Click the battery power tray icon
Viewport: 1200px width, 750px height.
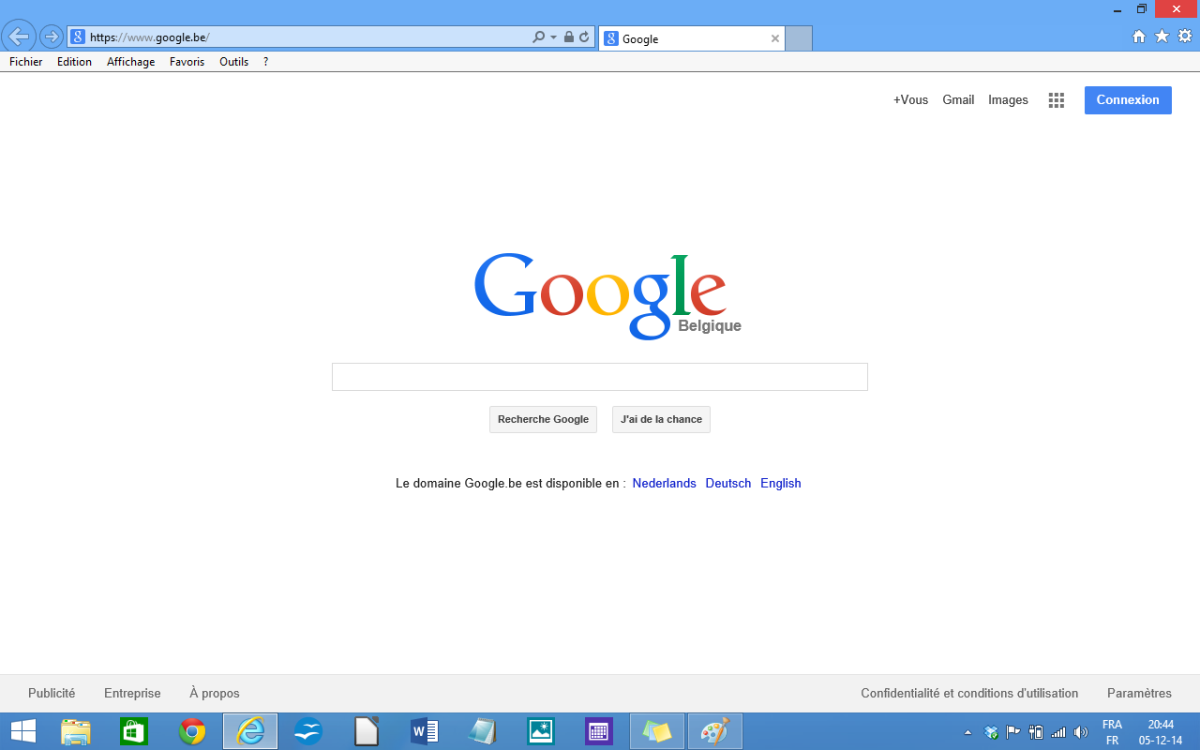(x=1036, y=732)
